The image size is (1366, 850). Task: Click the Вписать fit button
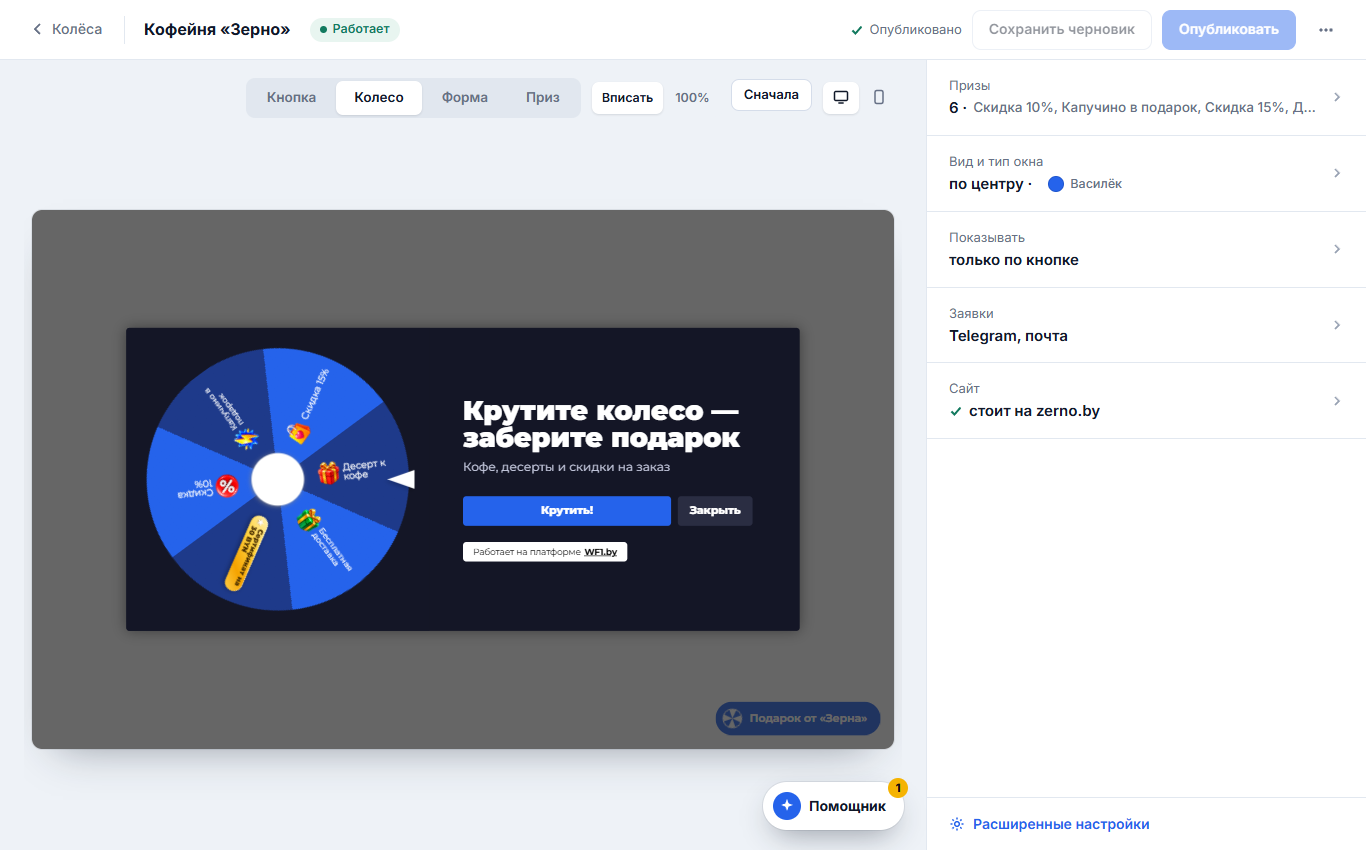(x=627, y=97)
